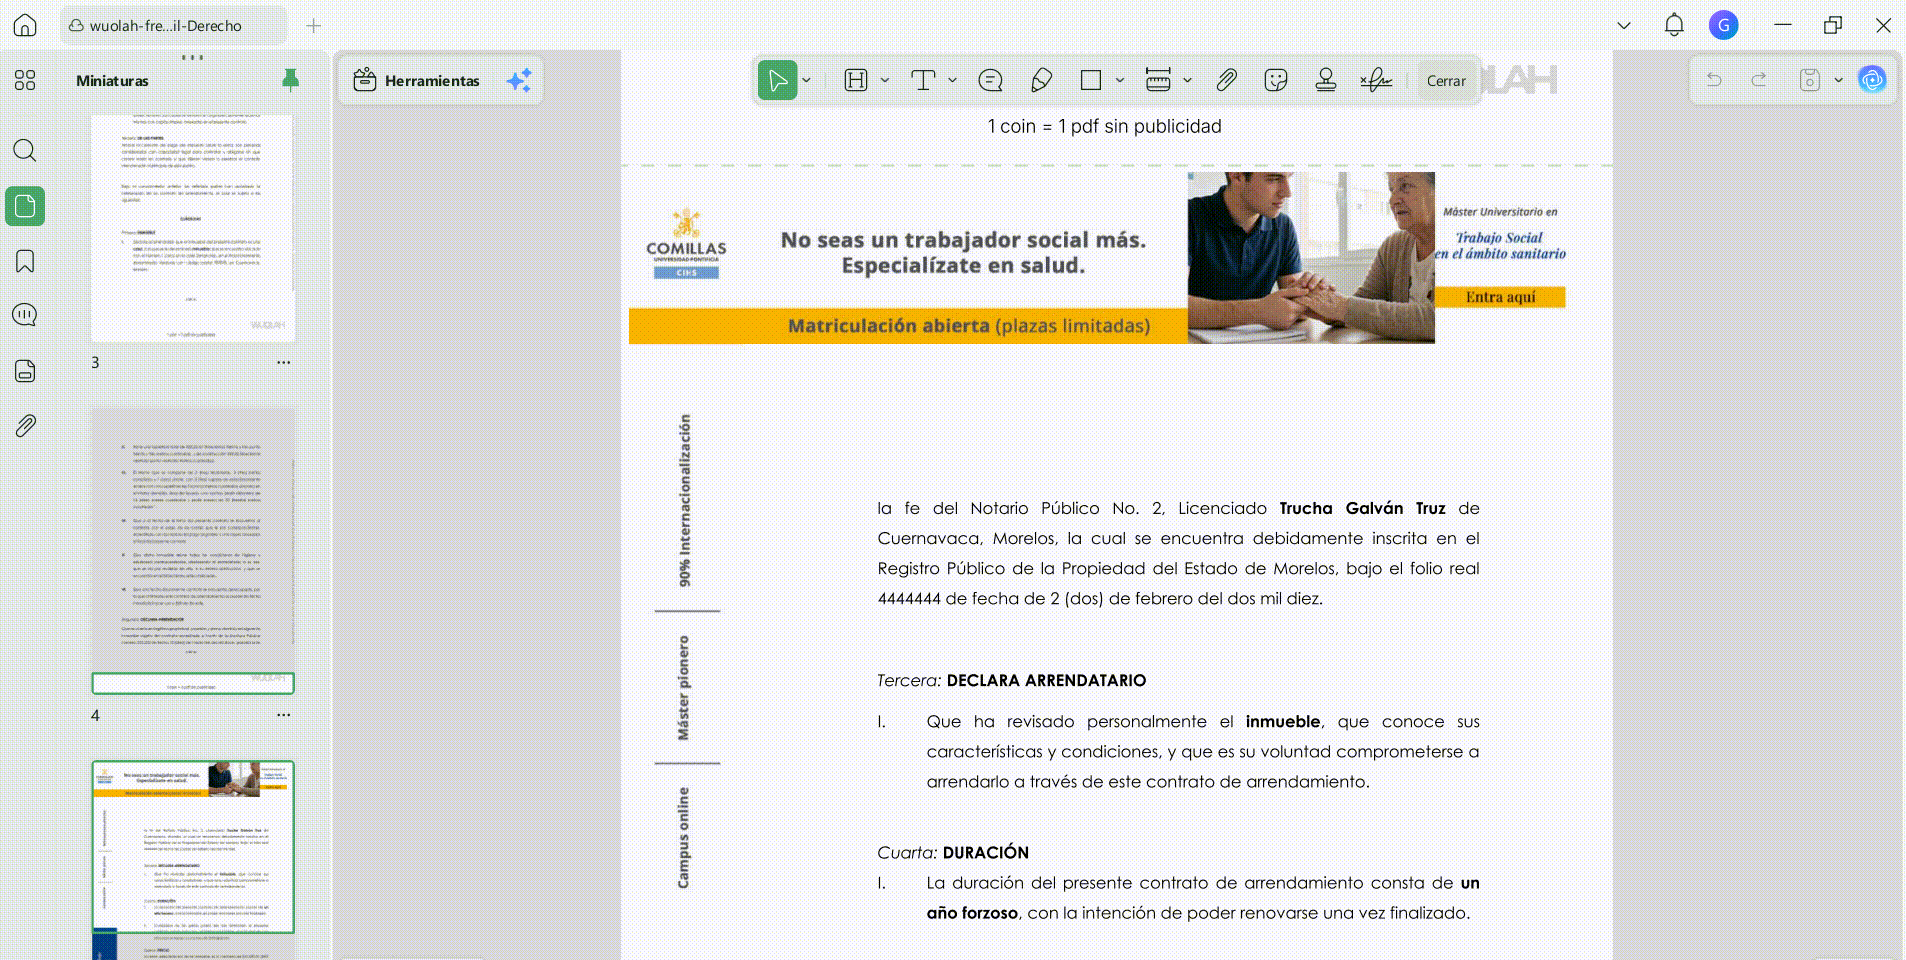Expand the measure tool dropdown arrow

tap(1188, 80)
